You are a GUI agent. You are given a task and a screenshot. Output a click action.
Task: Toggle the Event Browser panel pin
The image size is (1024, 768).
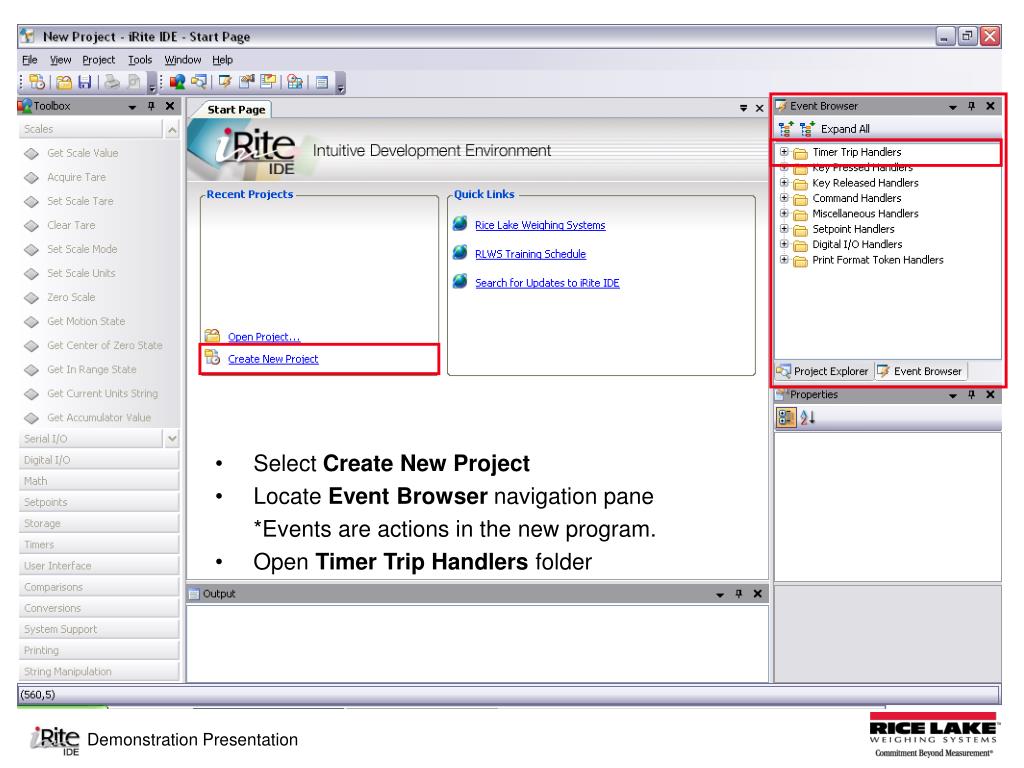tap(972, 106)
